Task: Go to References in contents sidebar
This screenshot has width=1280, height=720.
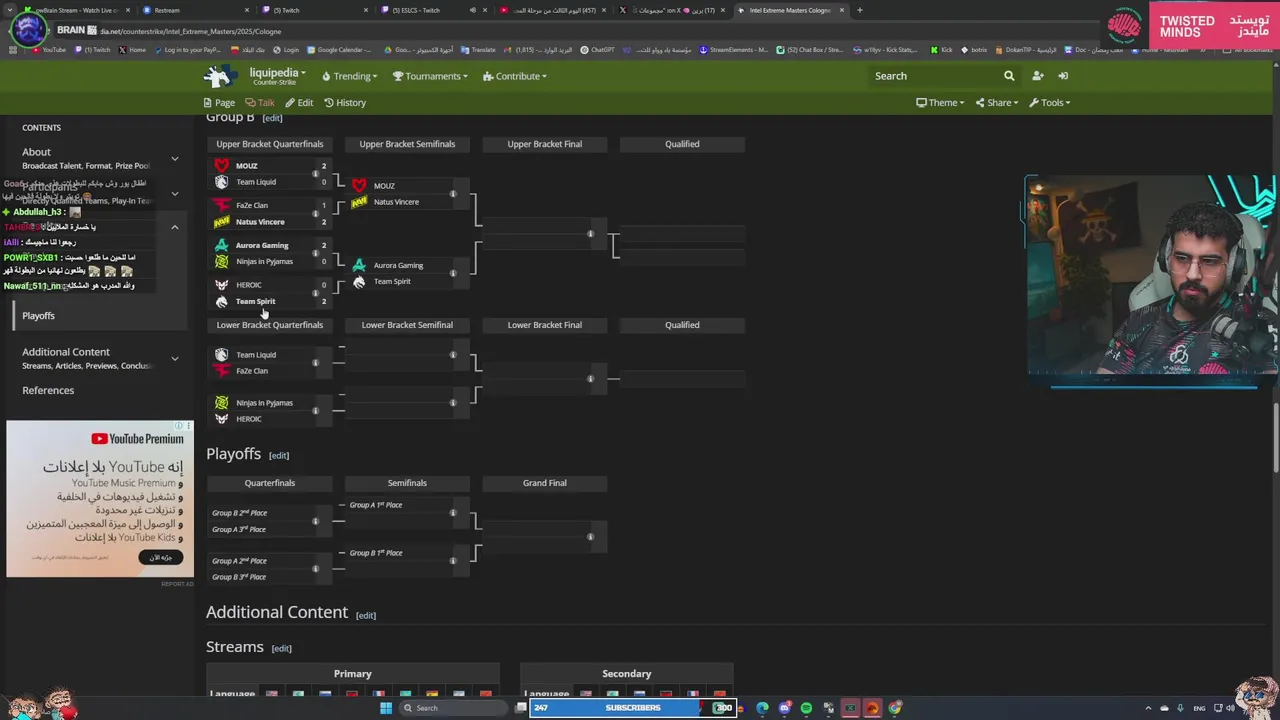Action: (48, 390)
